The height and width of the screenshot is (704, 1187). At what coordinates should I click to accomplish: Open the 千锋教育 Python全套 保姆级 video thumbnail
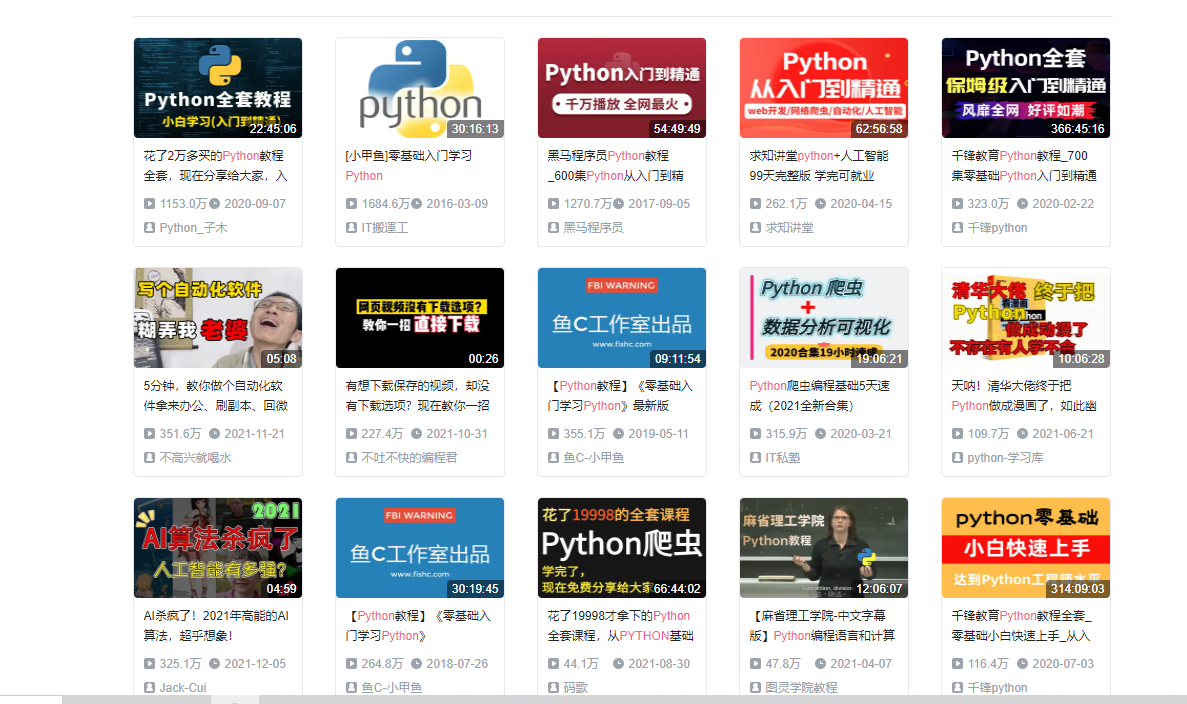coord(1025,88)
